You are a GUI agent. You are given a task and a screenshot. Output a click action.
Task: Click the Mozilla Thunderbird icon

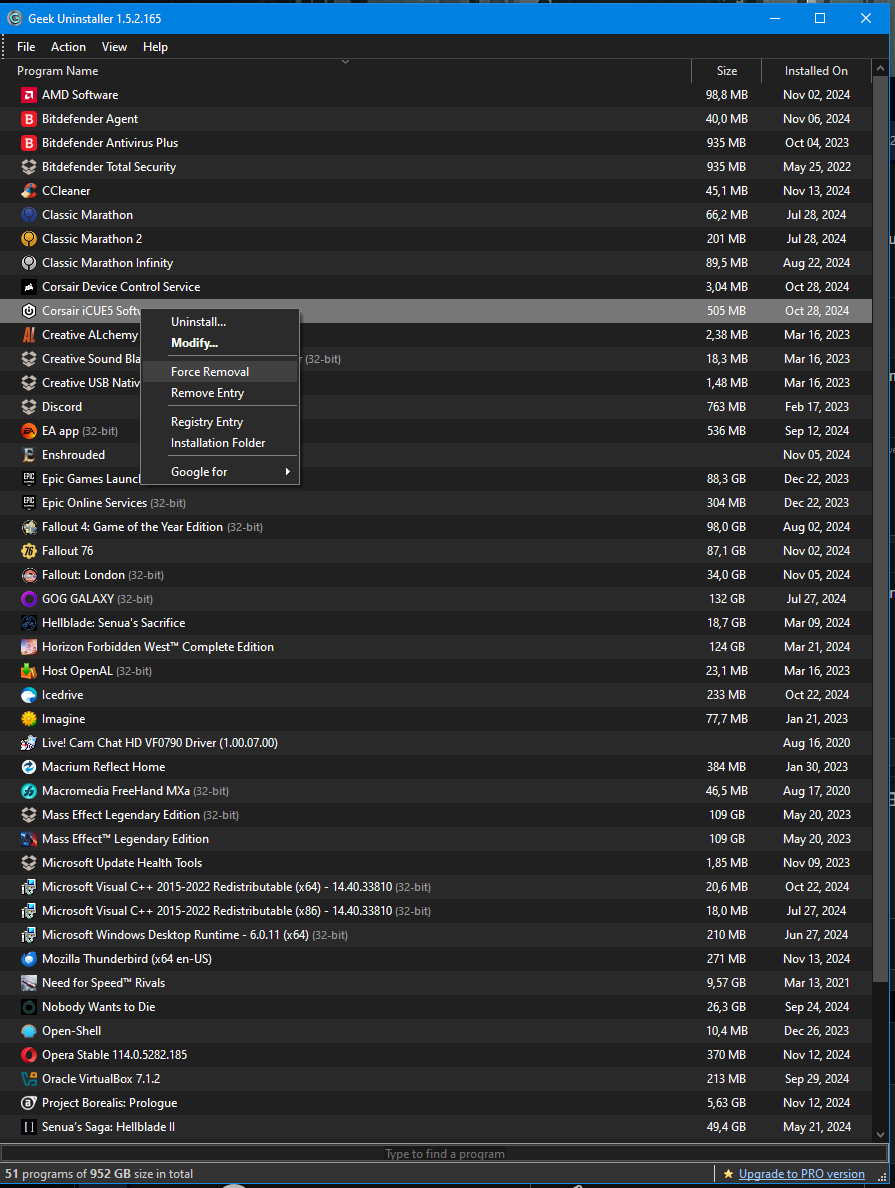coord(29,959)
